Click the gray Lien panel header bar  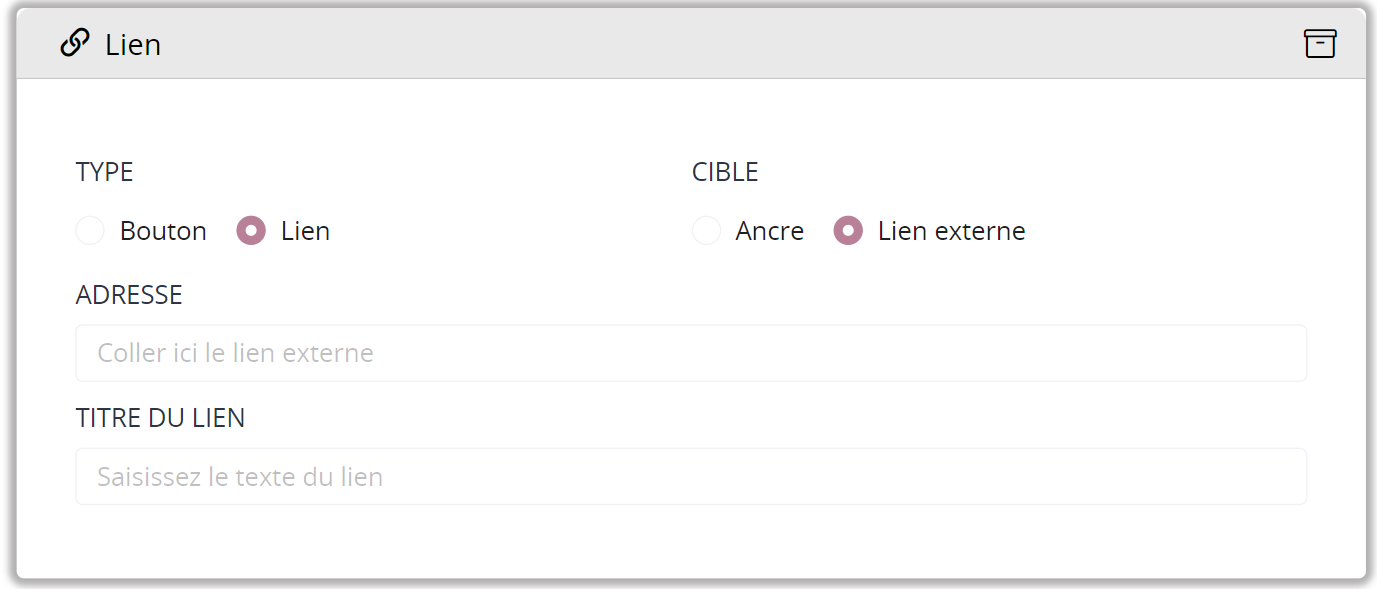[700, 44]
